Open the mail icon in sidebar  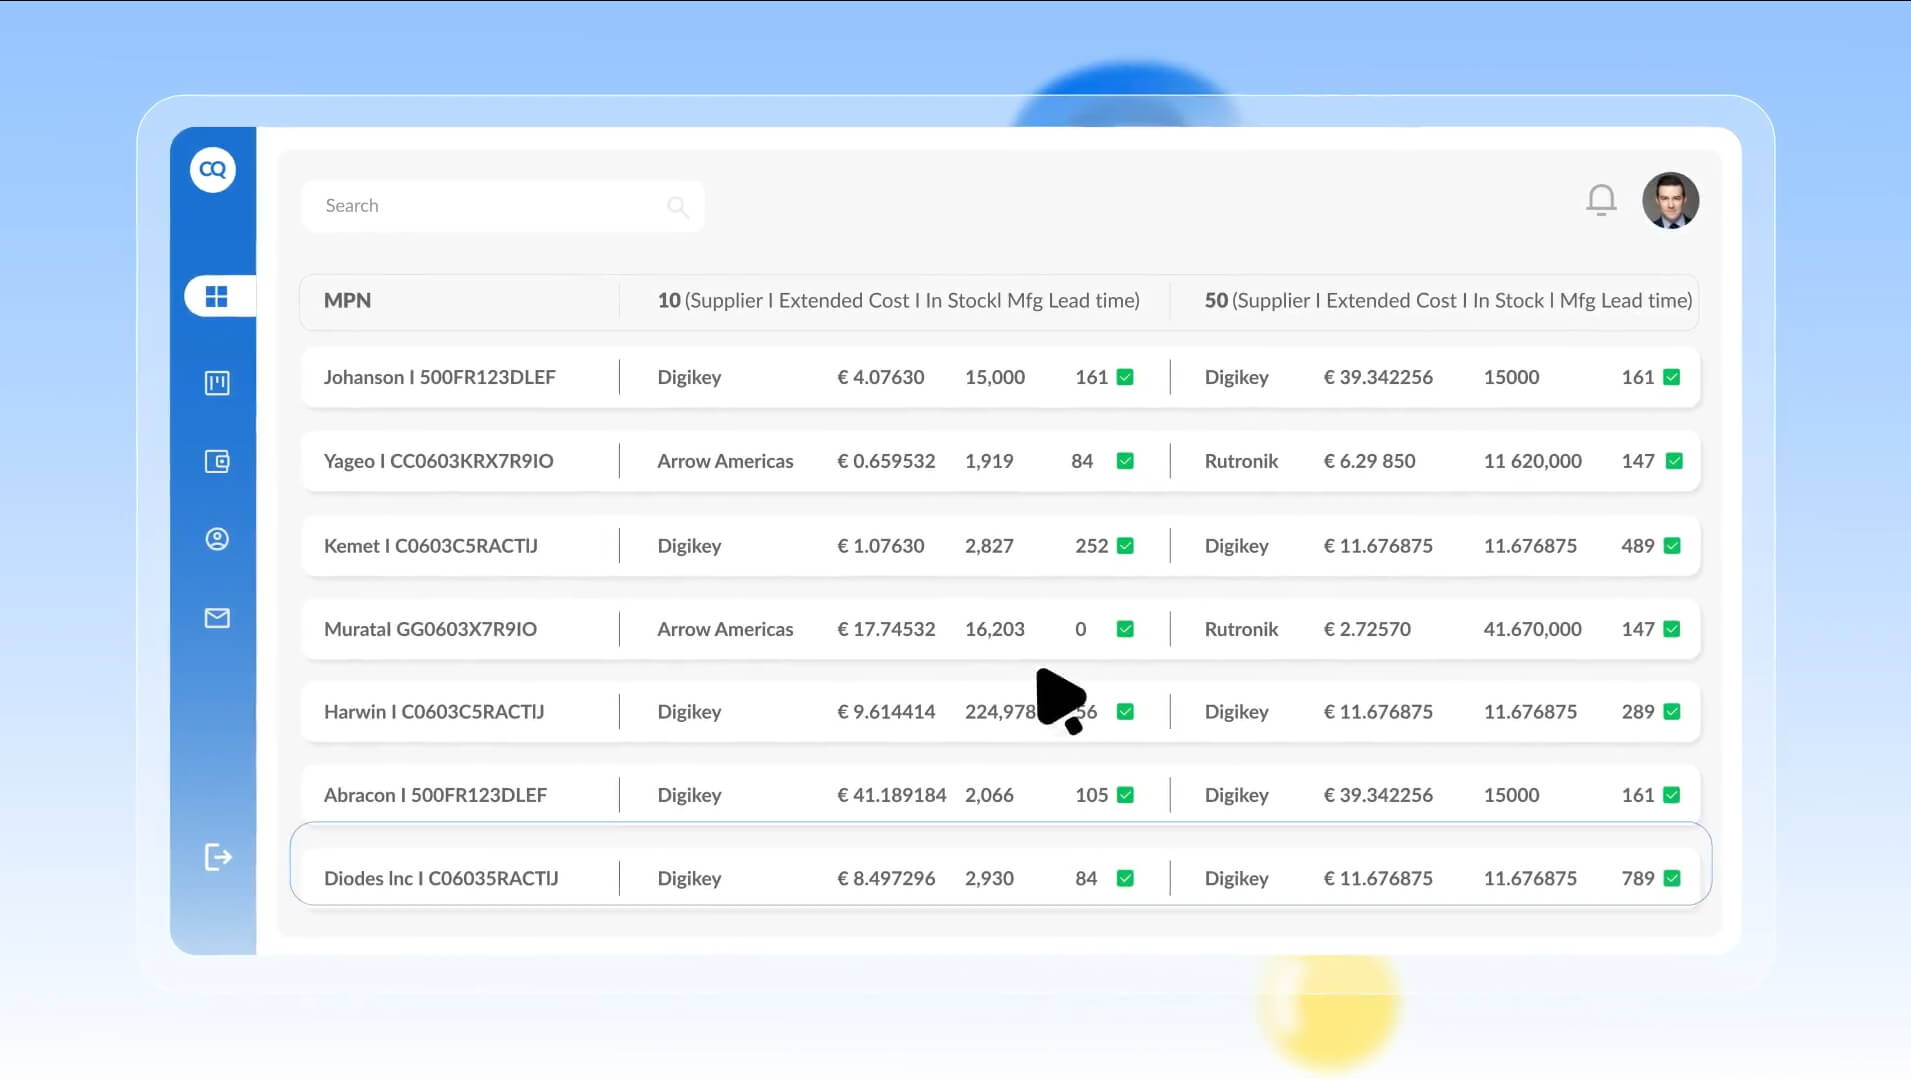(216, 618)
